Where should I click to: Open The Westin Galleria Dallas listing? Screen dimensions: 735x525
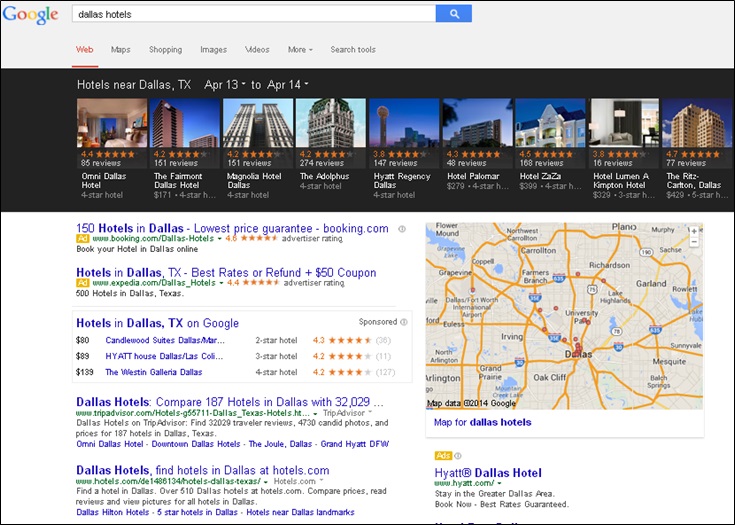click(154, 372)
